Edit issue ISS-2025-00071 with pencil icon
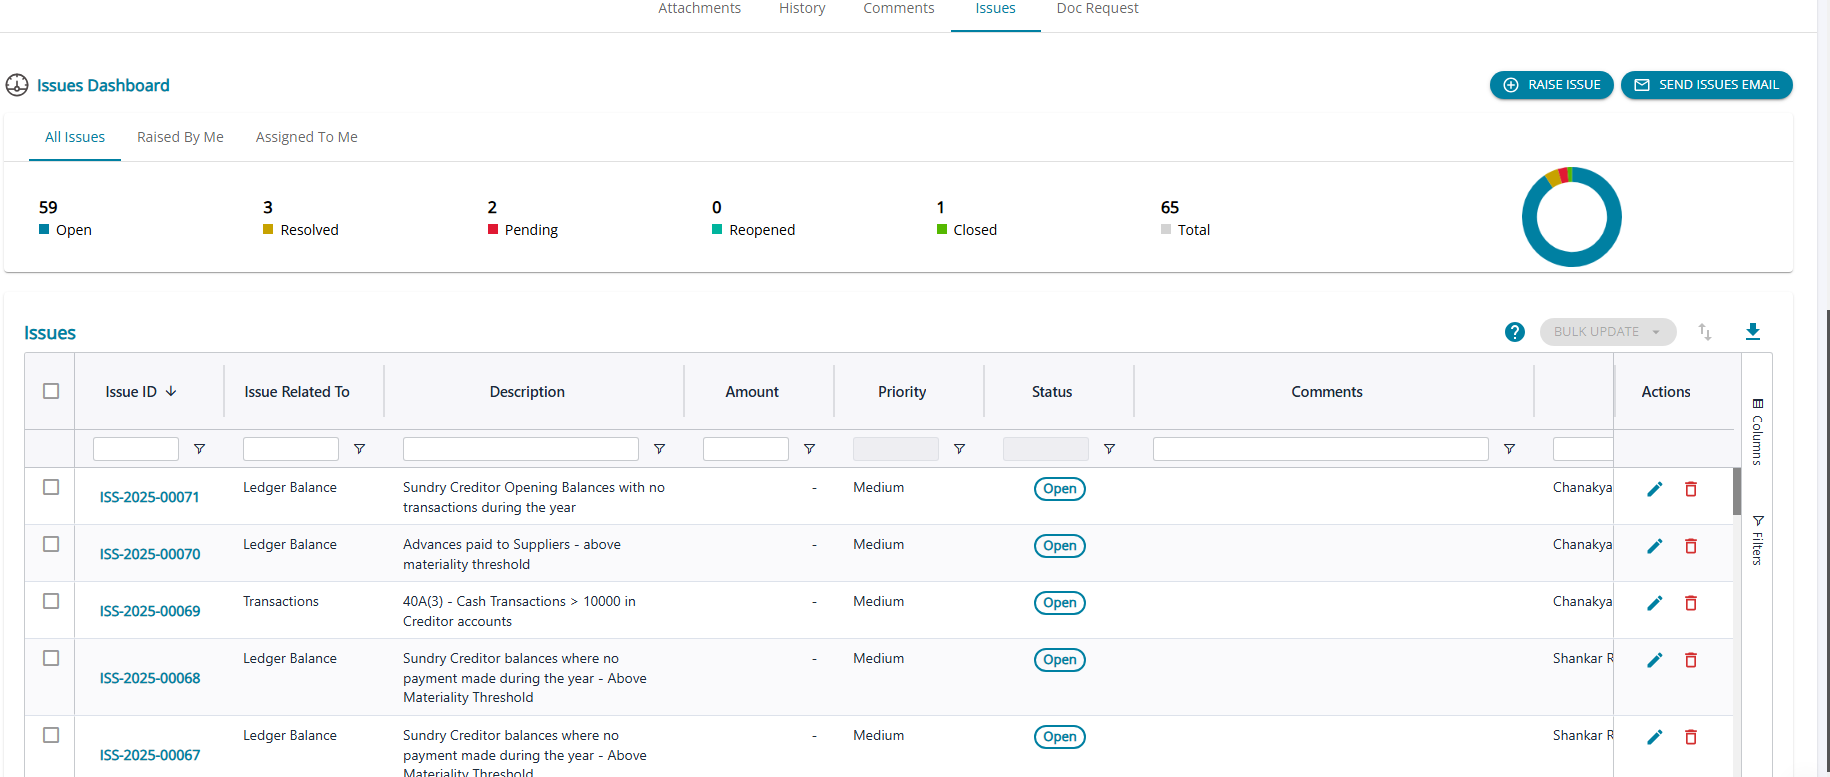1830x777 pixels. [x=1655, y=489]
